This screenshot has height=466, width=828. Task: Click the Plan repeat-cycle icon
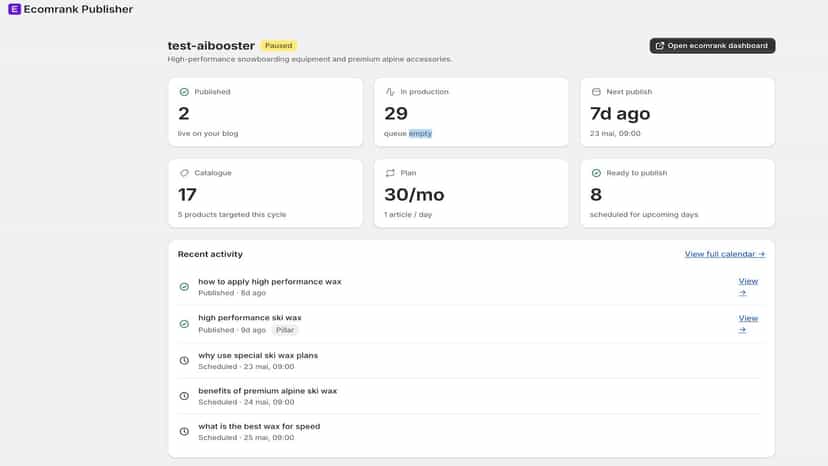point(390,173)
